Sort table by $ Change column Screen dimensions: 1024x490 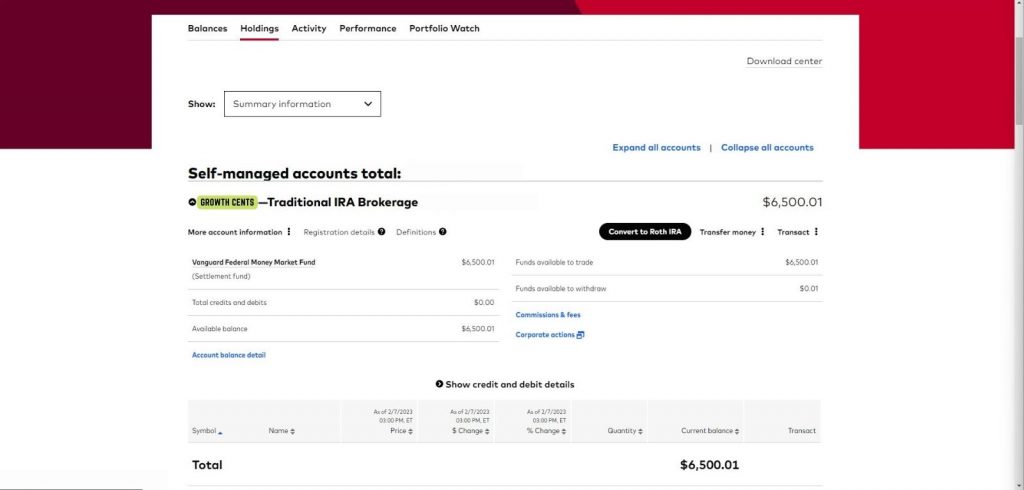471,431
